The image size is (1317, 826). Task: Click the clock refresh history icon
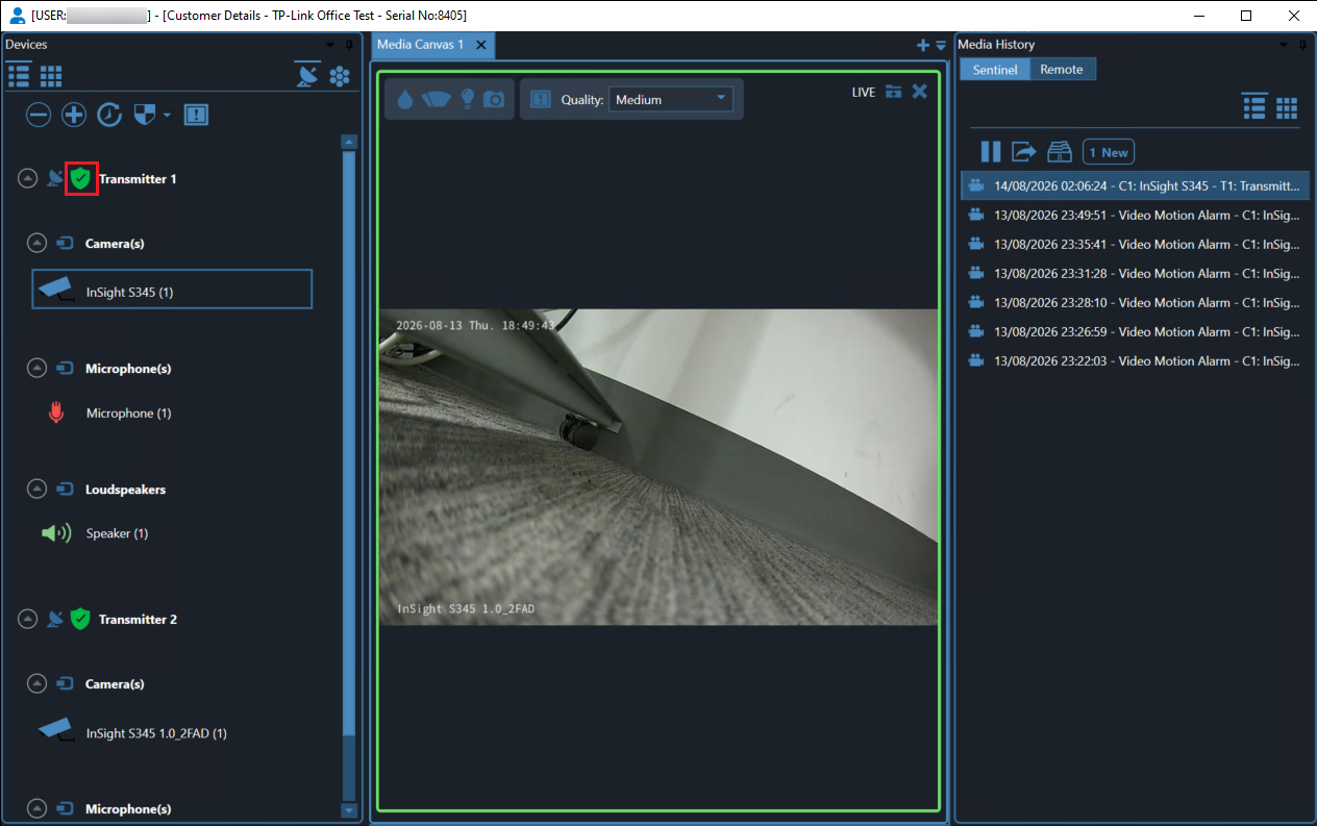pos(109,115)
